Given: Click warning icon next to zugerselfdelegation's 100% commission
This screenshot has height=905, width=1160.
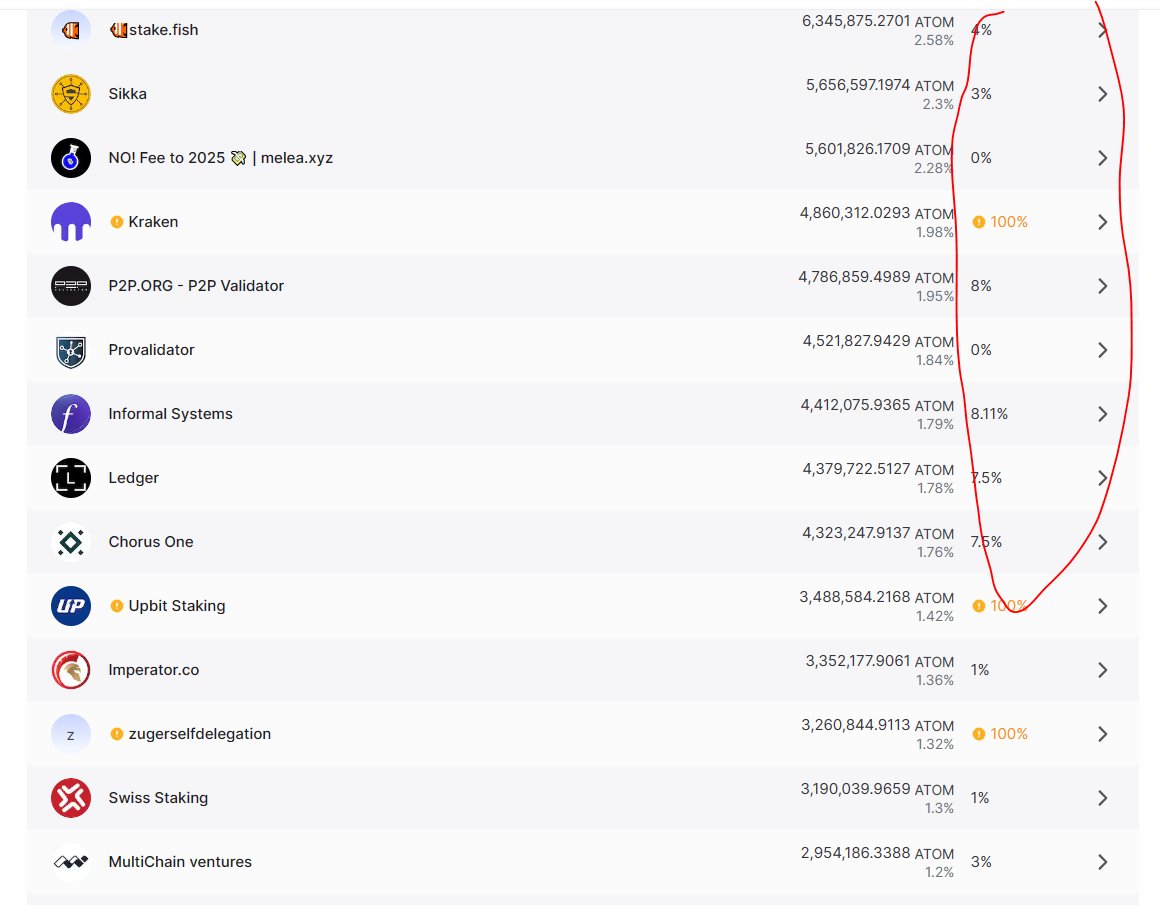Looking at the screenshot, I should click(x=979, y=734).
